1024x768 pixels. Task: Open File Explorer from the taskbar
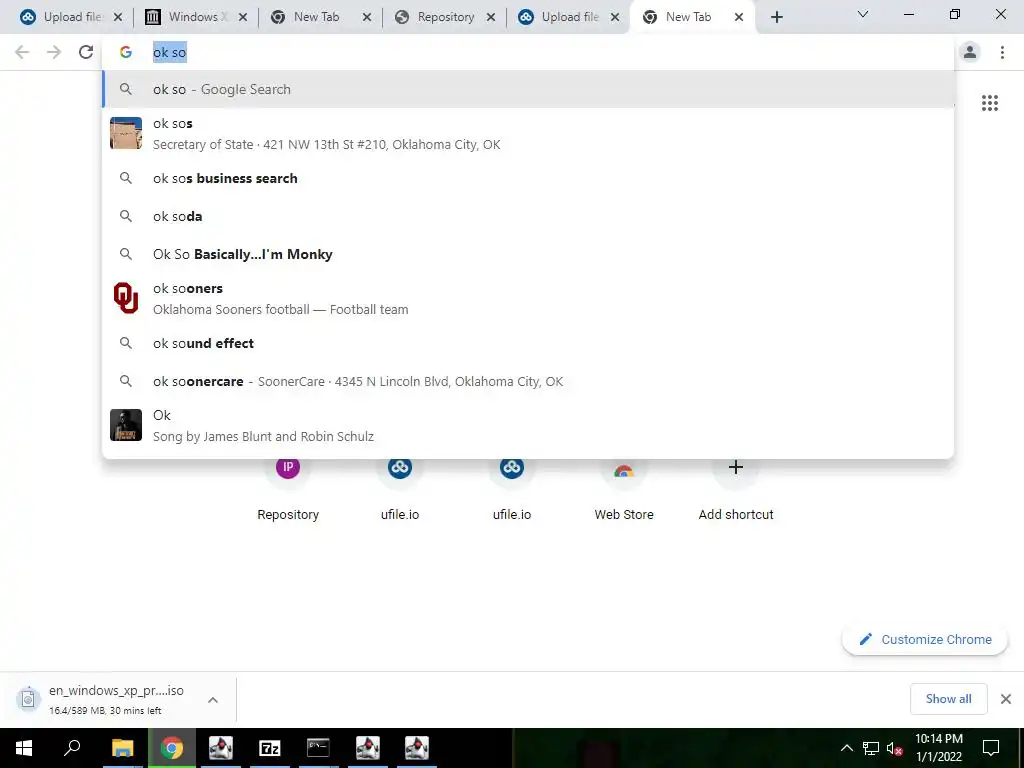[122, 748]
